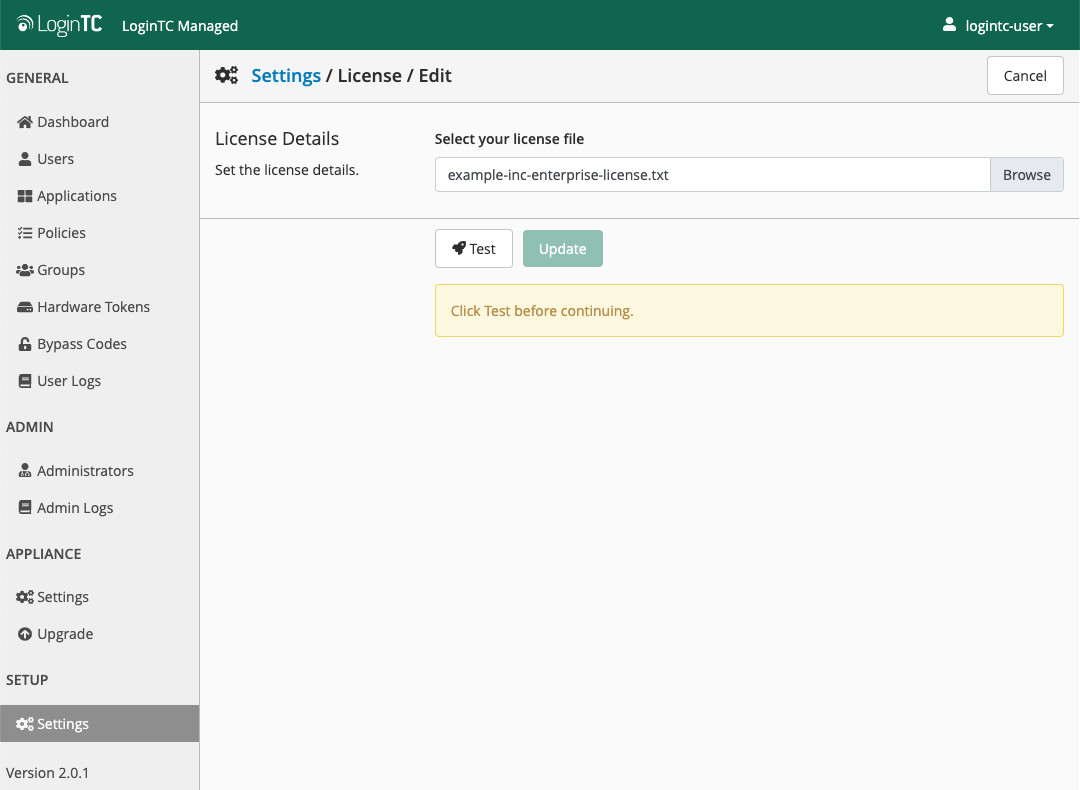Click the Hardware Tokens drive icon
Viewport: 1080px width, 790px height.
pos(25,307)
